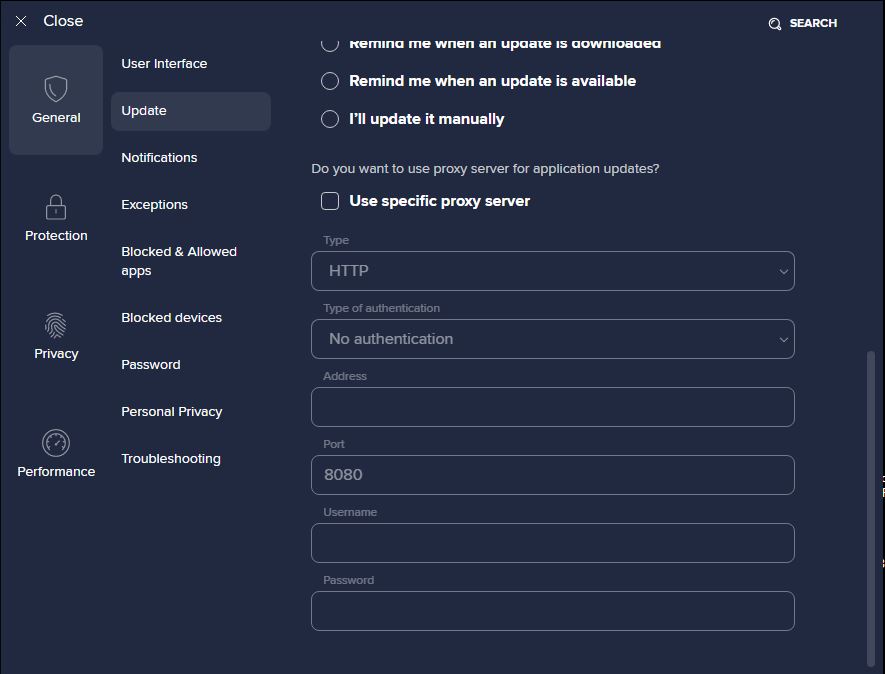
Task: Click the X close icon
Action: click(21, 21)
